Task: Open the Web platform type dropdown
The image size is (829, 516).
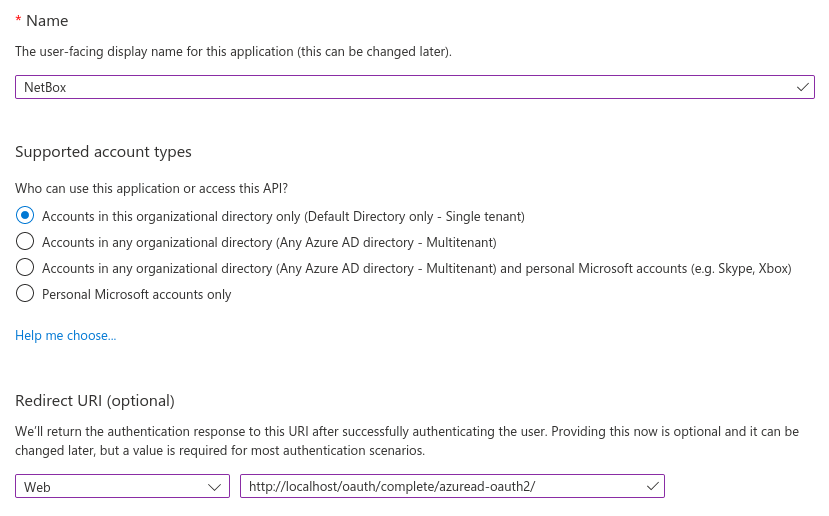Action: click(x=122, y=487)
